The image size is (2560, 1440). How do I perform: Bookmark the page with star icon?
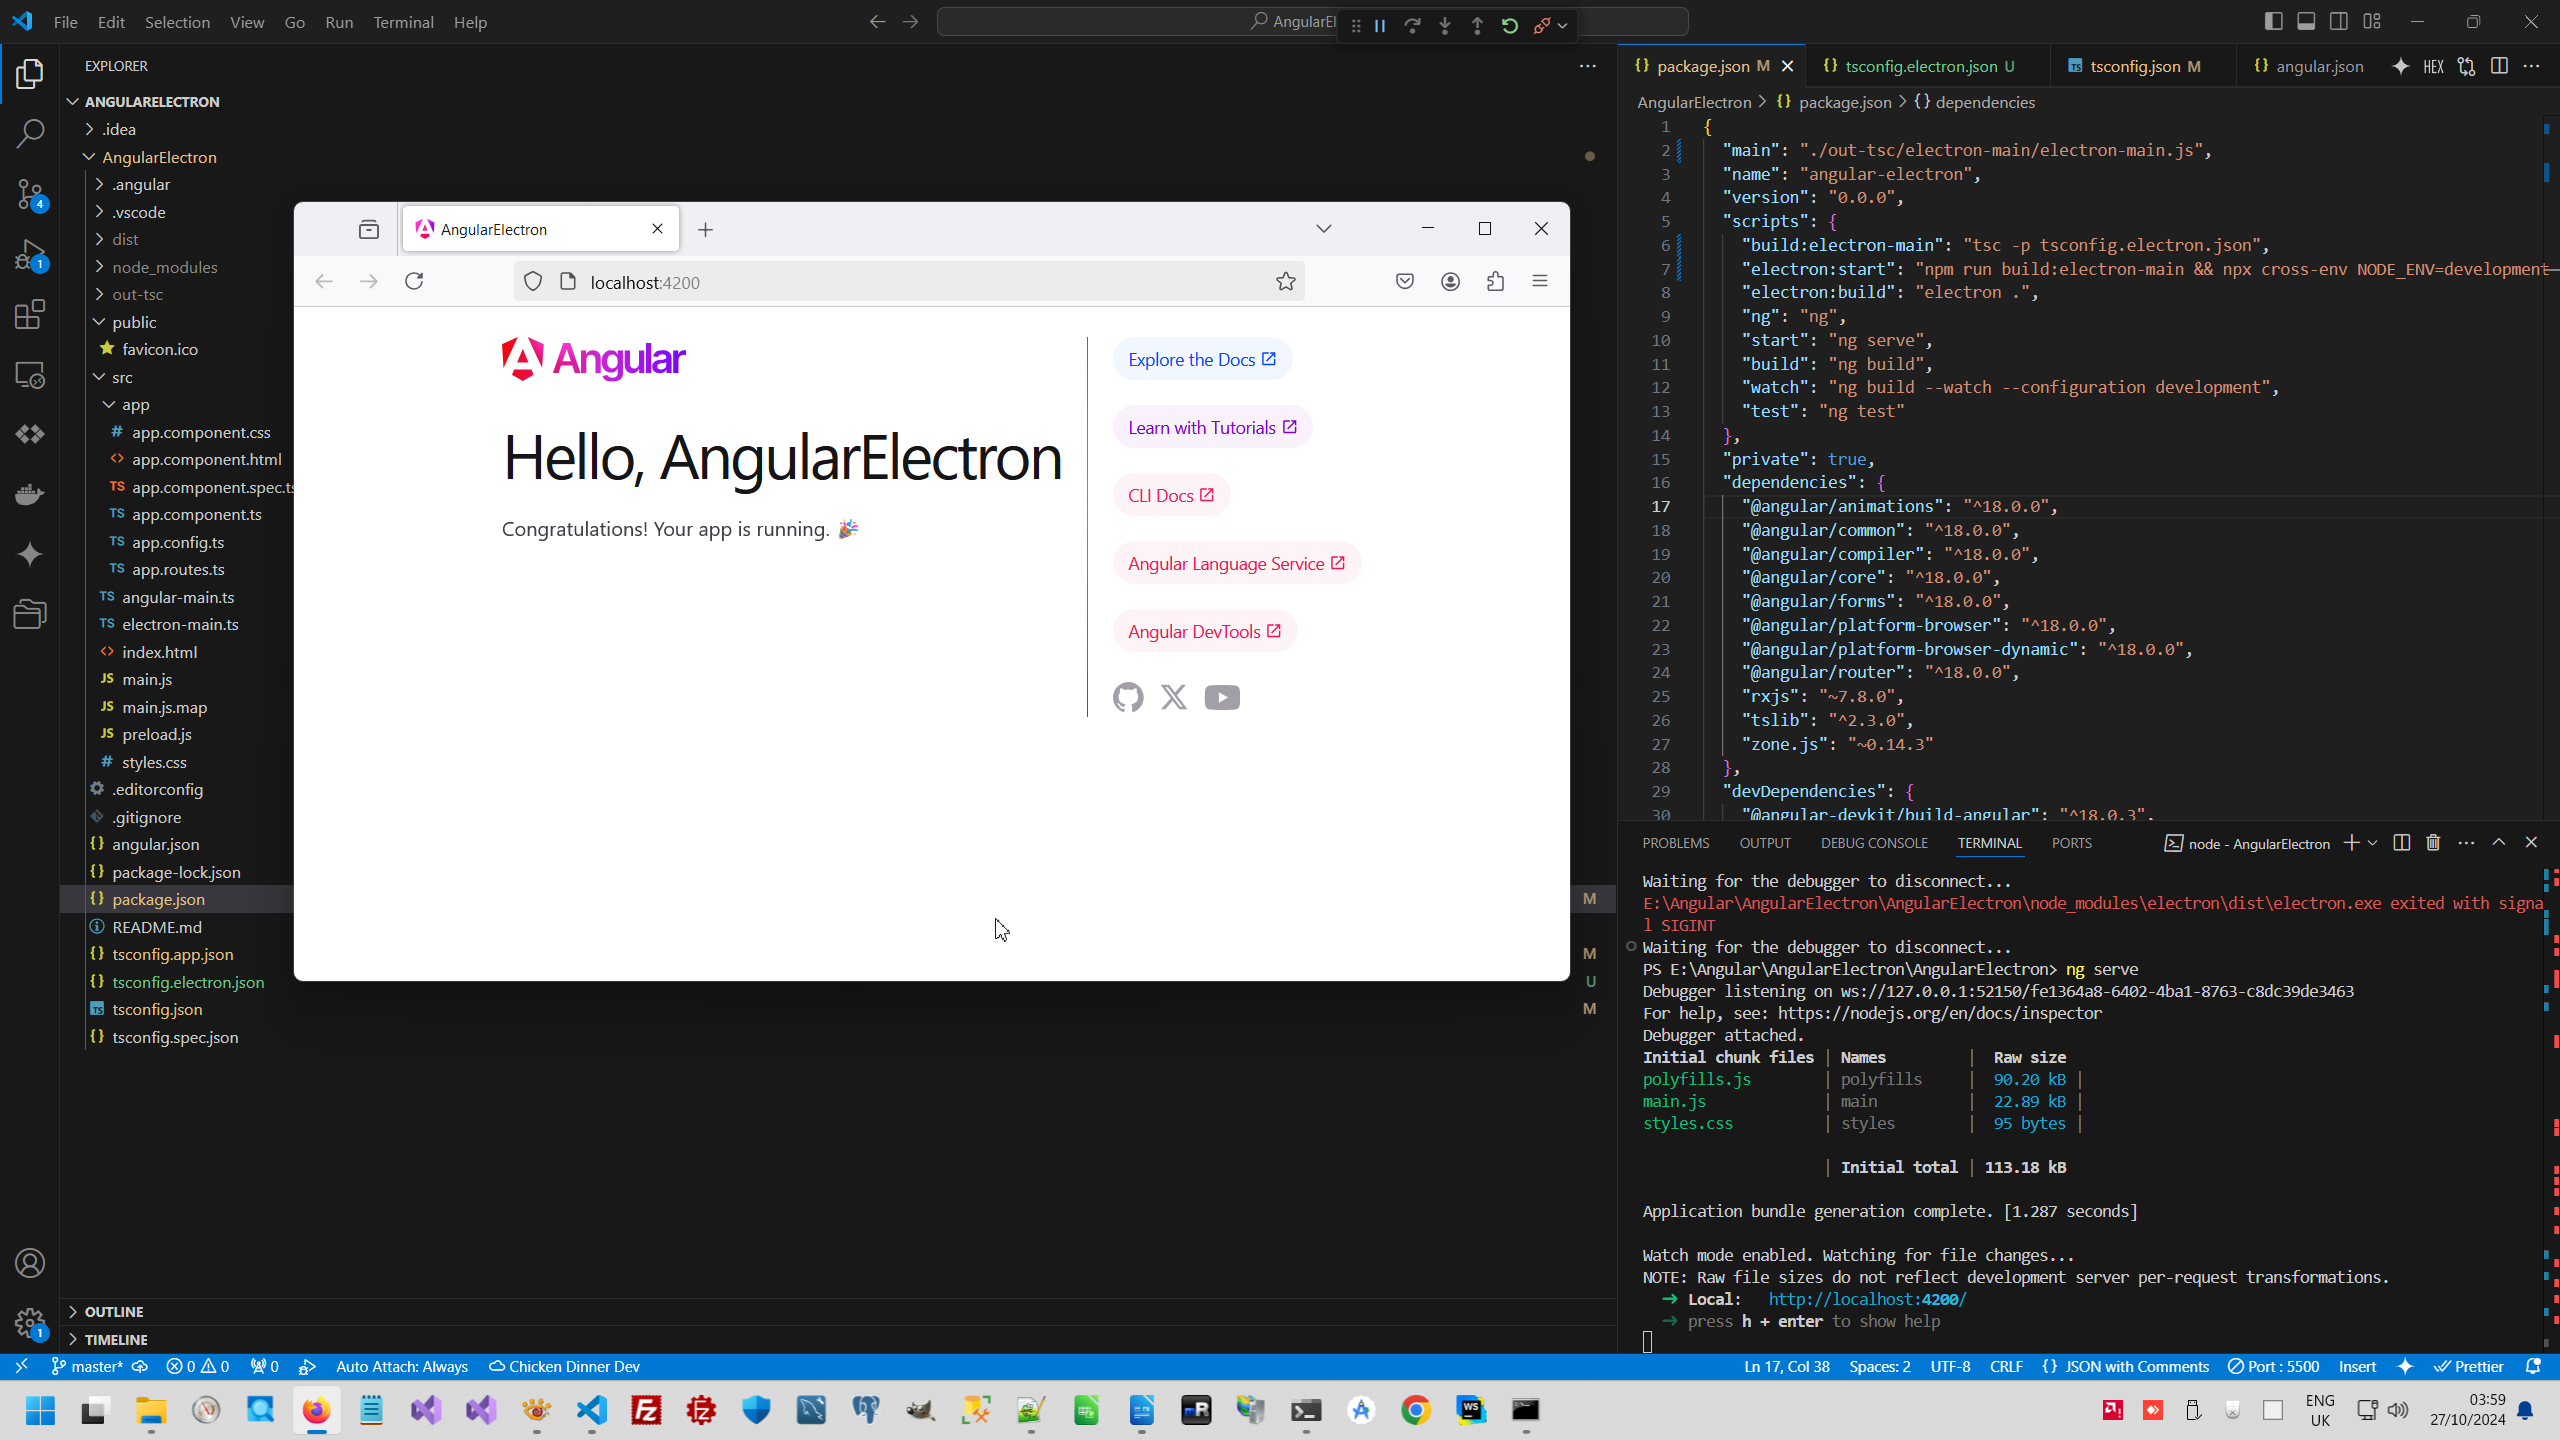coord(1285,282)
